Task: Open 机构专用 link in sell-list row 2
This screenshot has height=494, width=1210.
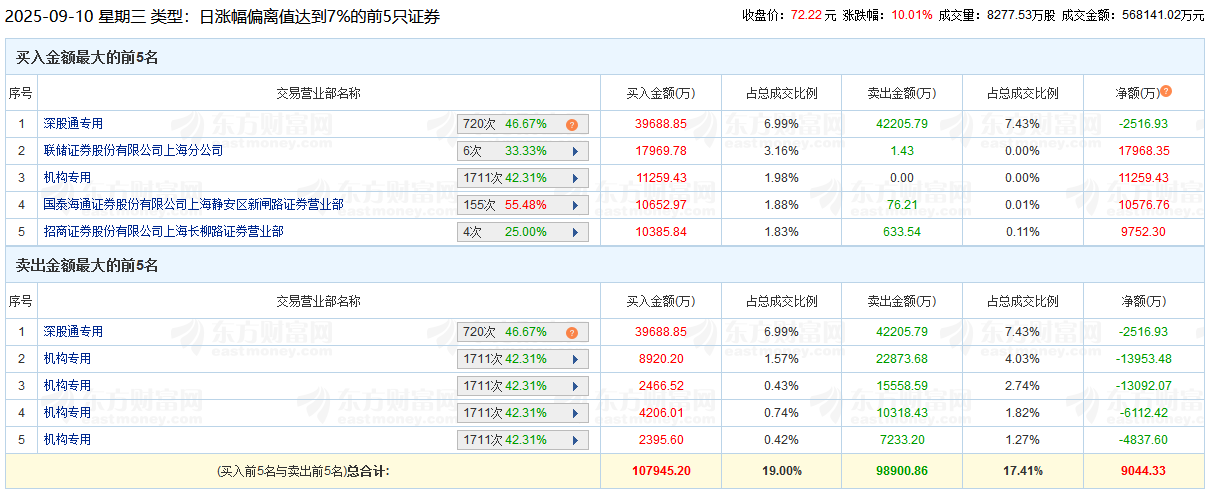Action: pos(67,359)
